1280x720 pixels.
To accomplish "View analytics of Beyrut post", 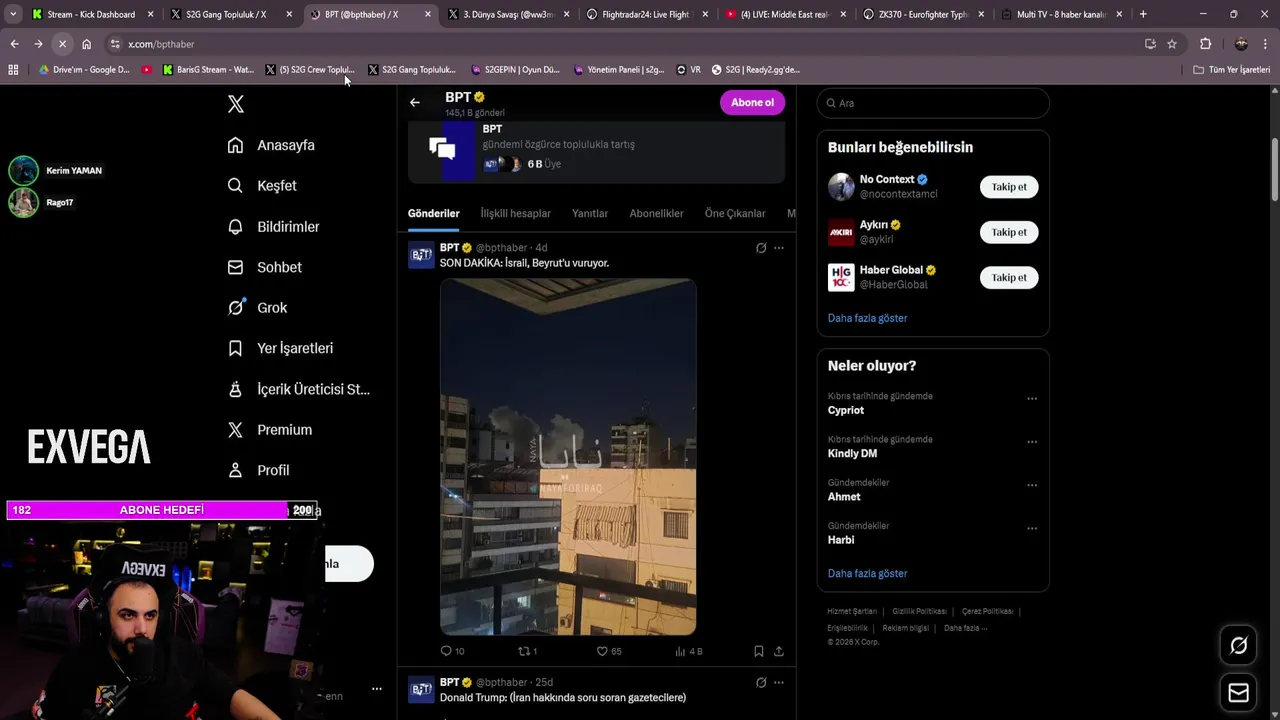I will click(688, 651).
